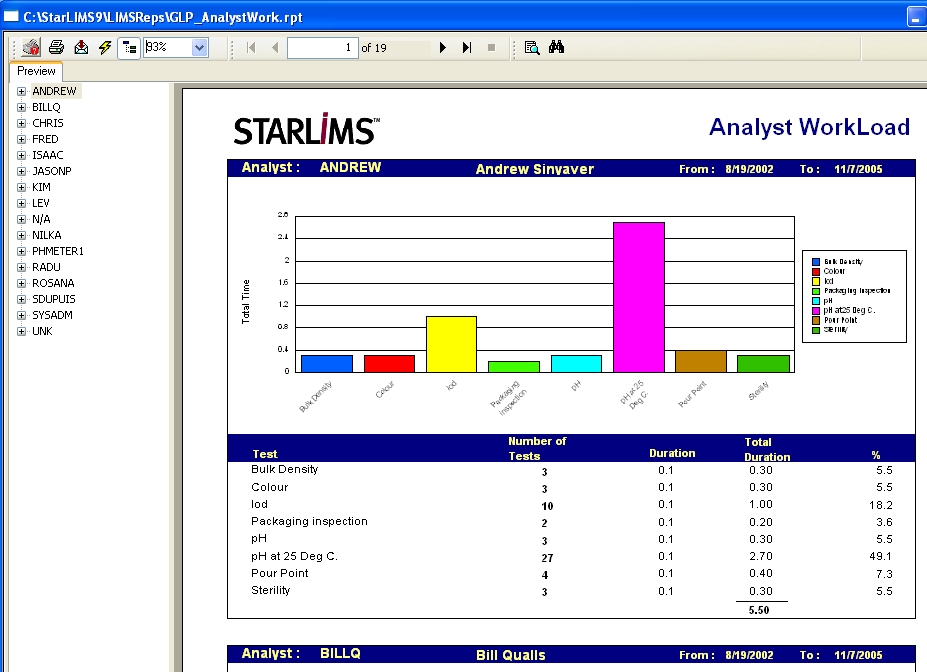Open the zoom percentage dropdown
The height and width of the screenshot is (672, 927).
[200, 47]
